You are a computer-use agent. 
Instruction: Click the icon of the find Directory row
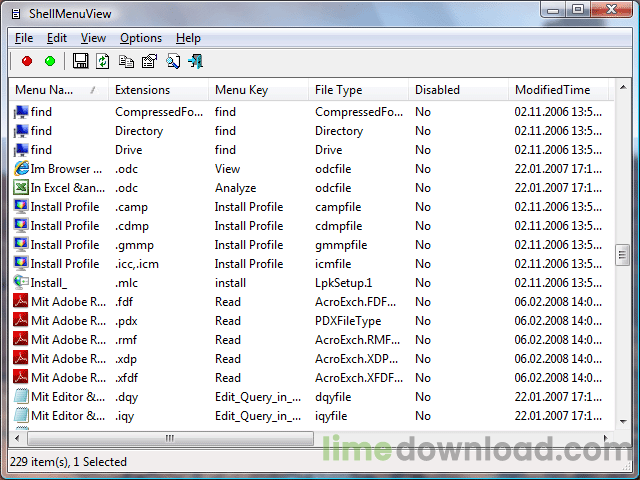[21, 131]
